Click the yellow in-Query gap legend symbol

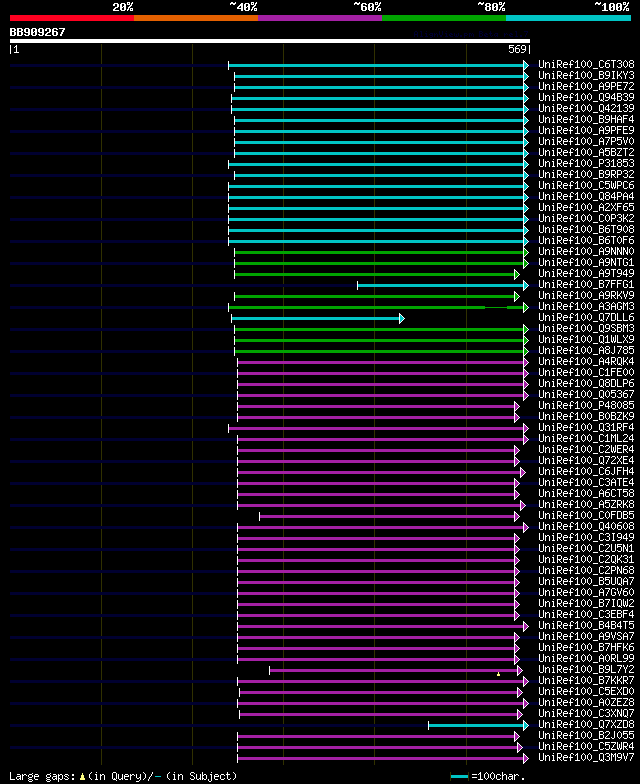[82, 777]
